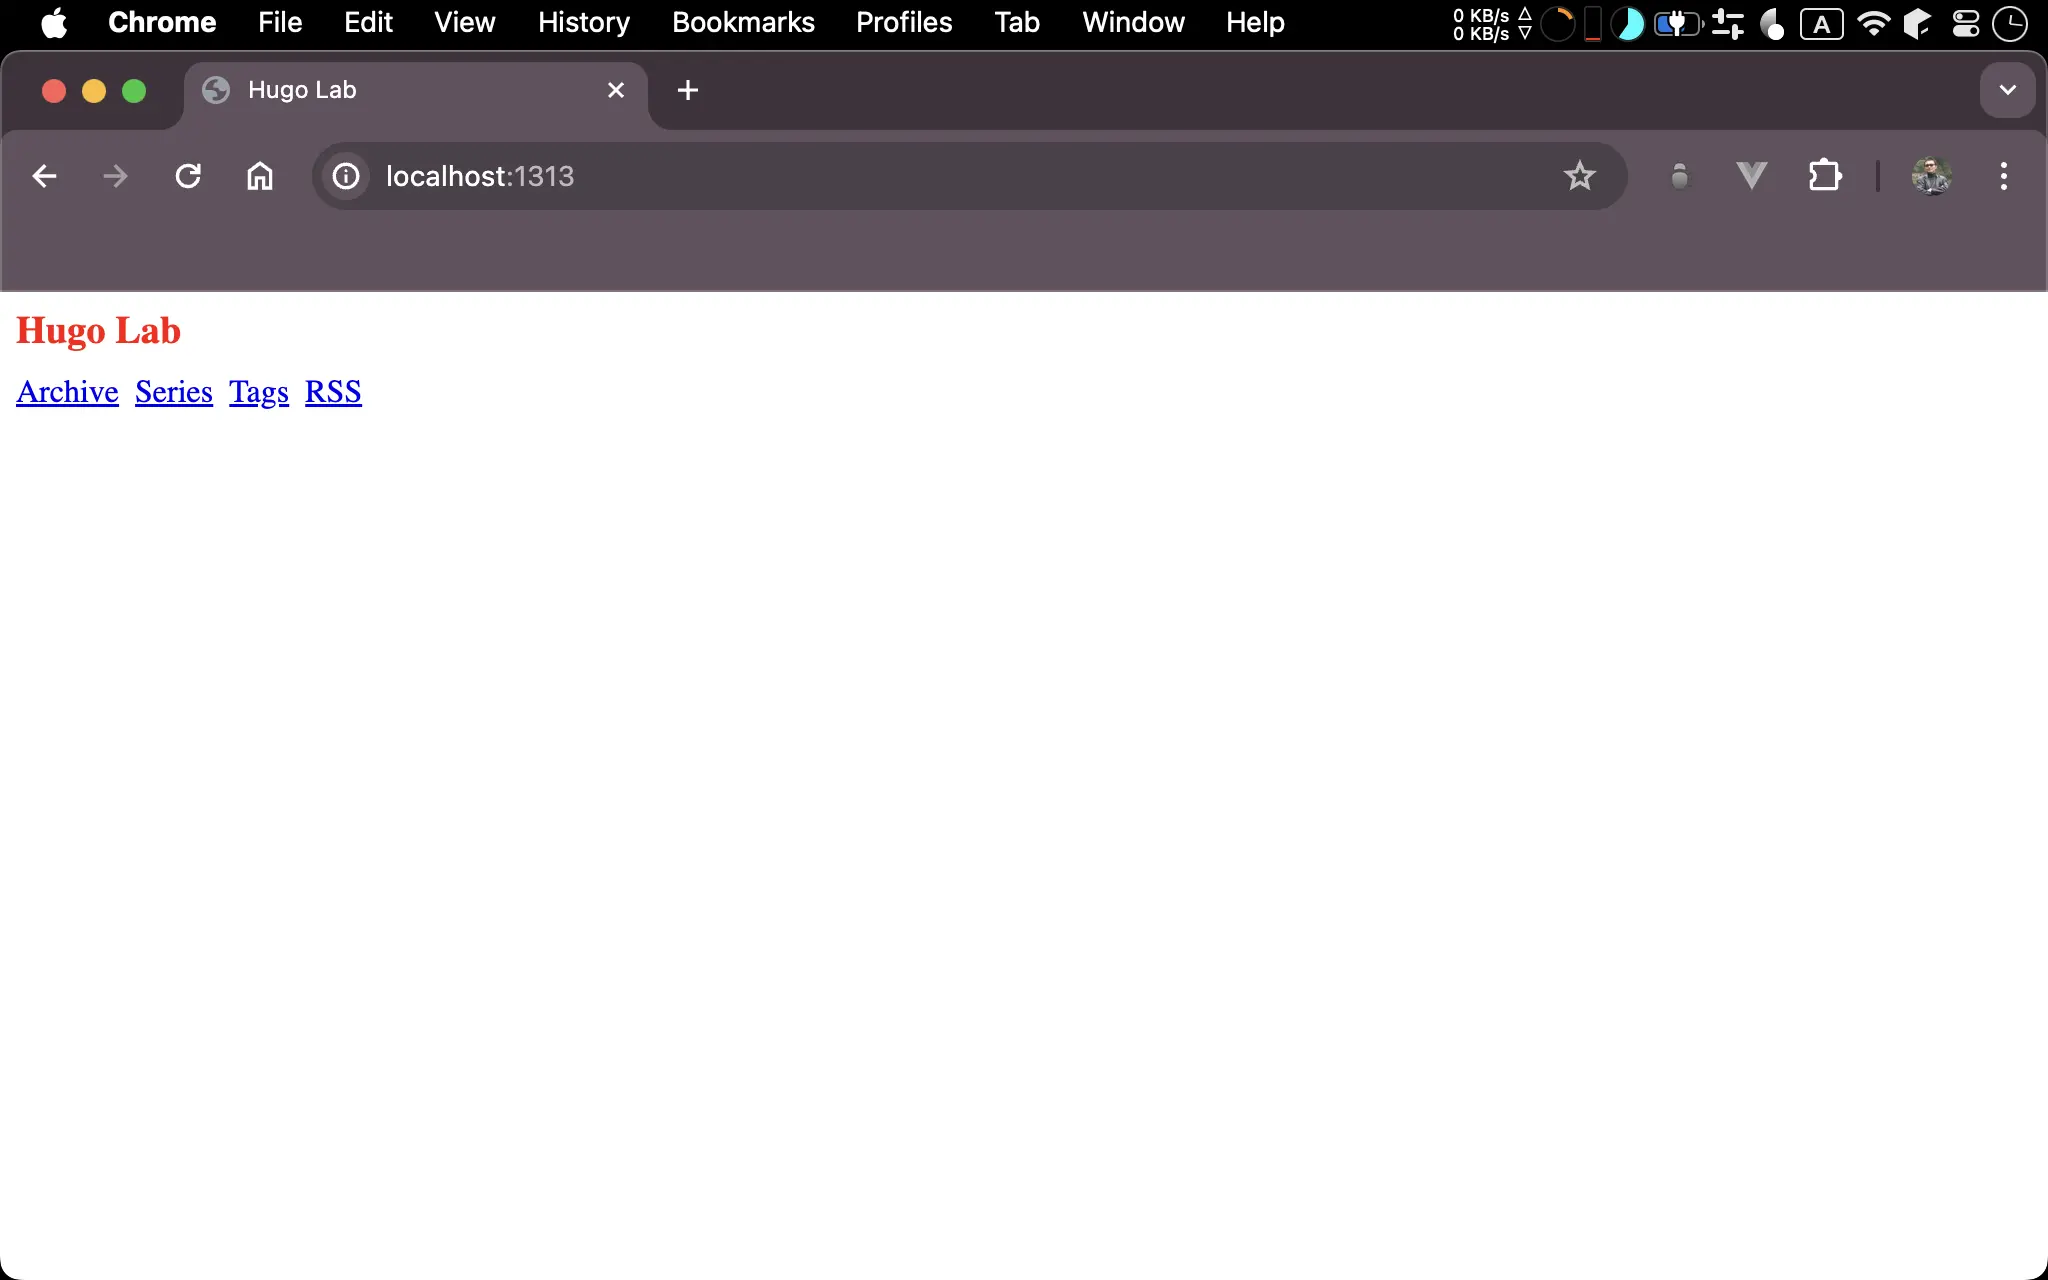
Task: Reload the current page
Action: pyautogui.click(x=188, y=177)
